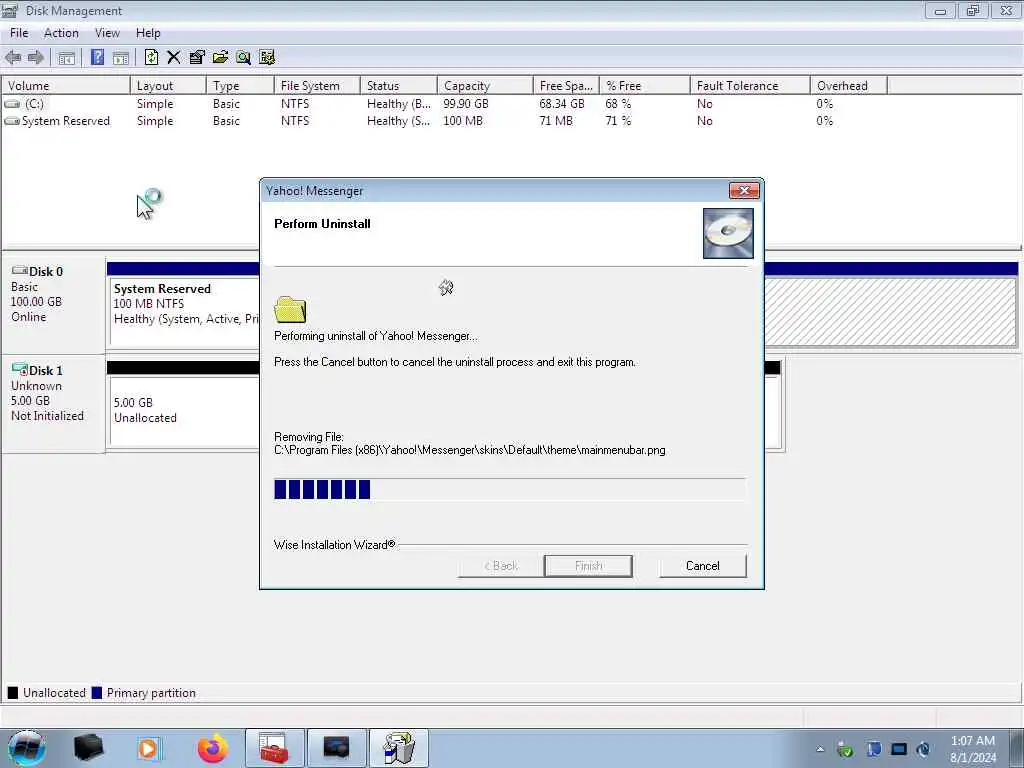Viewport: 1024px width, 768px height.
Task: Click the Back arrow toolbar icon
Action: coord(13,57)
